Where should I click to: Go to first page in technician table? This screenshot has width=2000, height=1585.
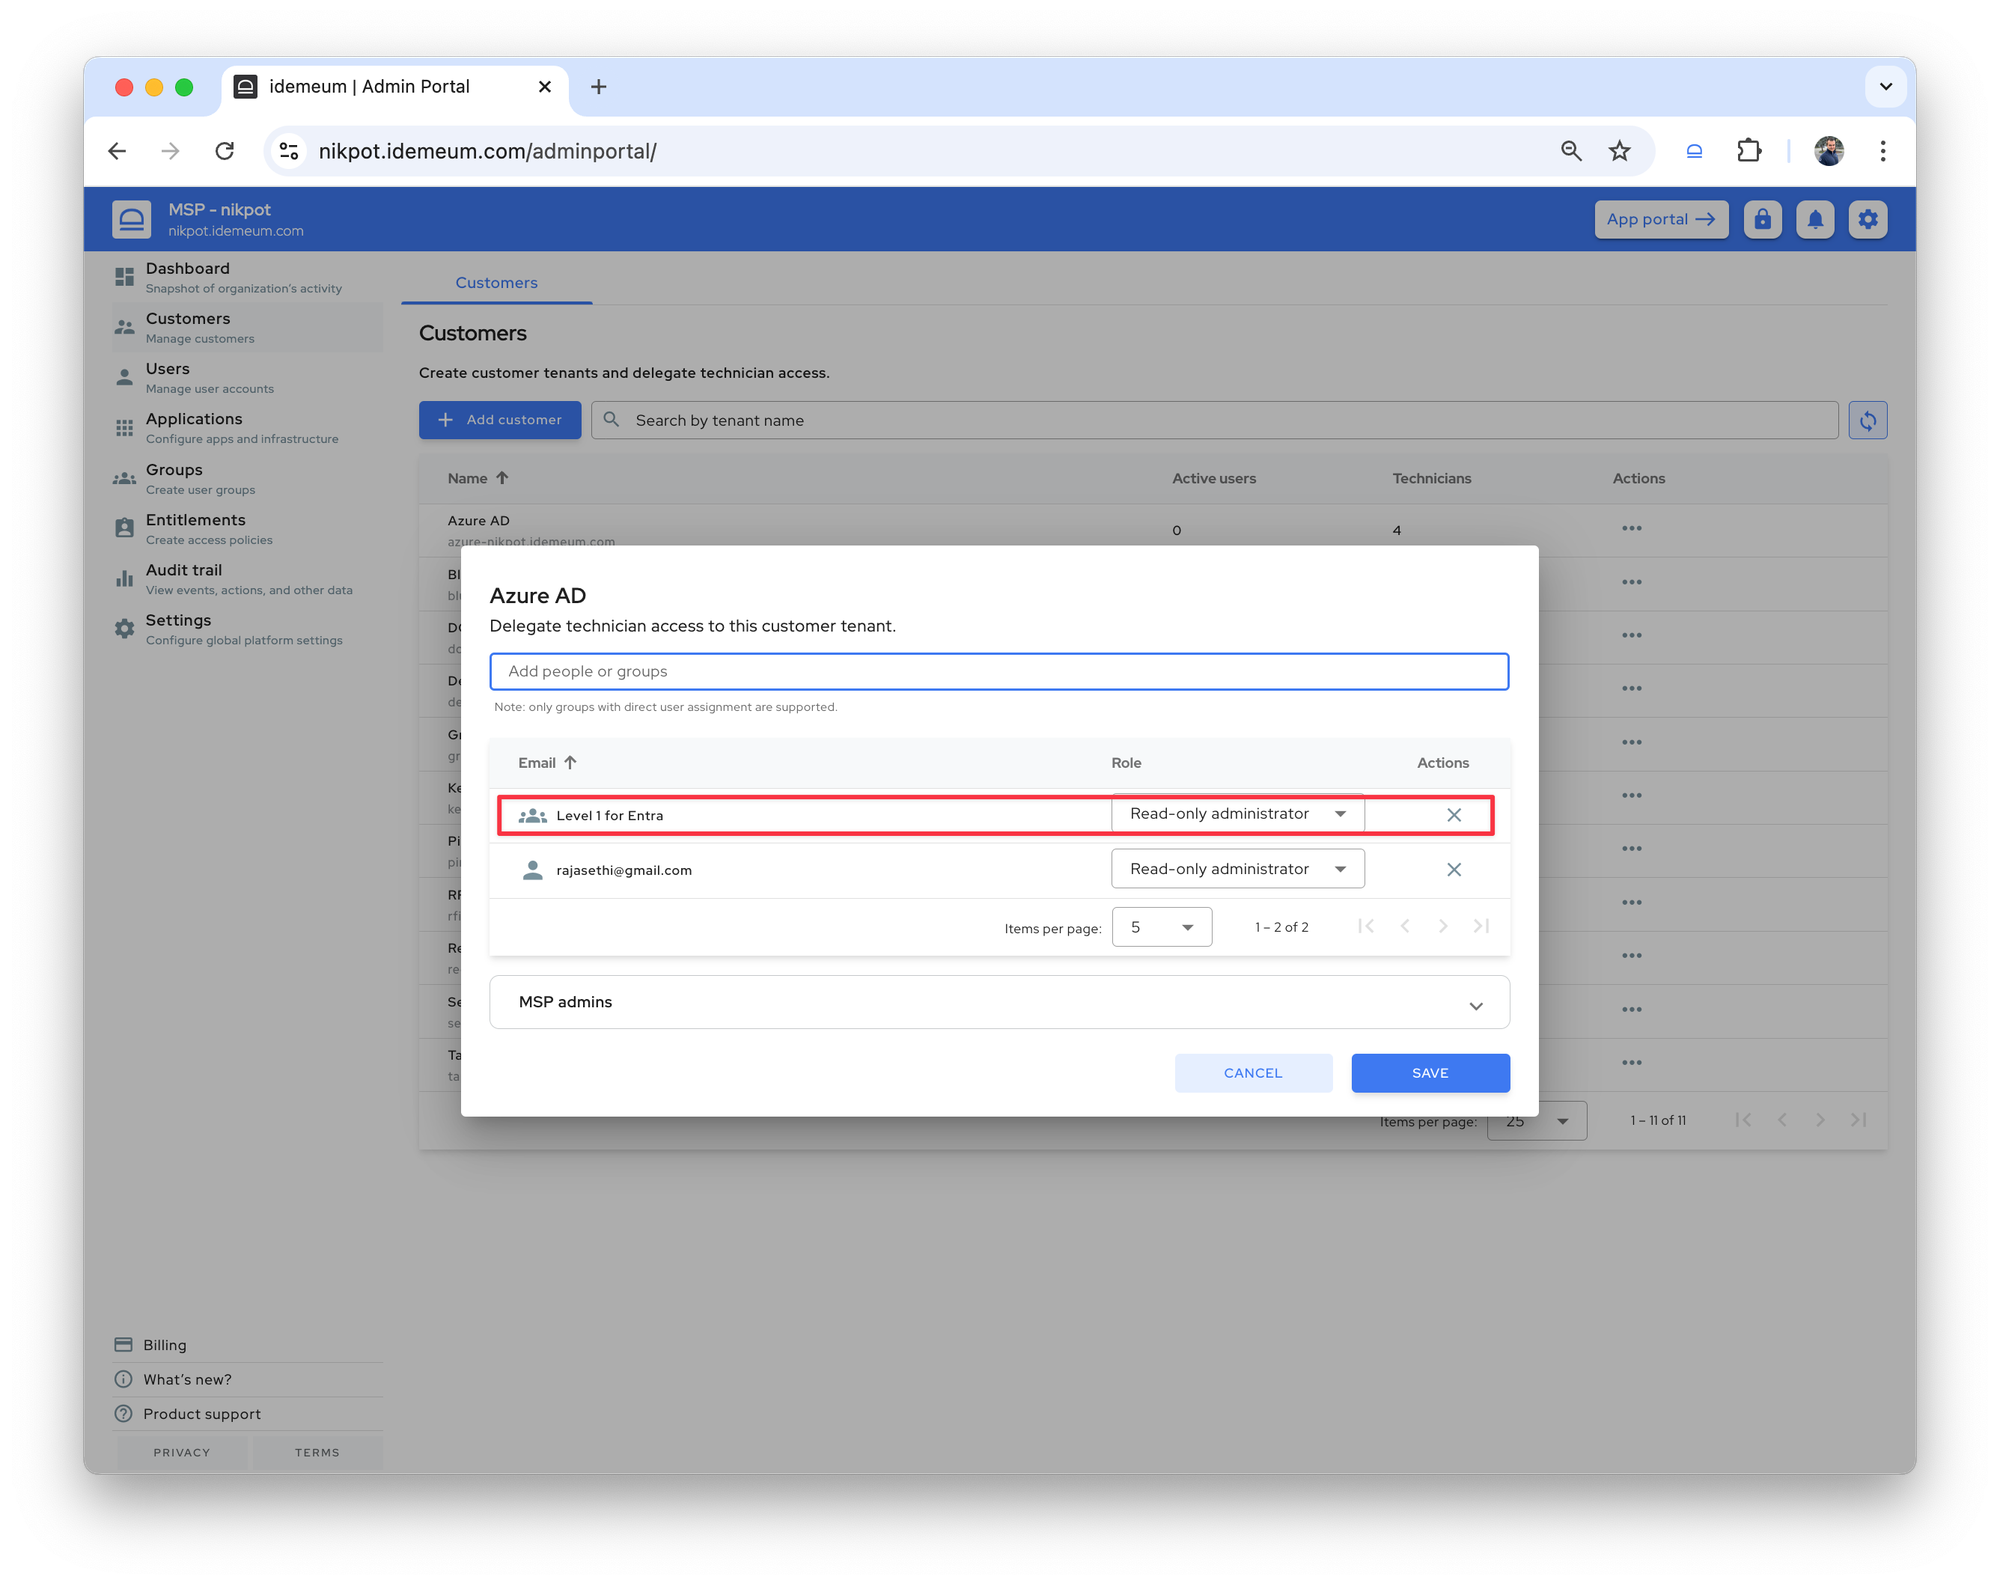click(x=1366, y=927)
